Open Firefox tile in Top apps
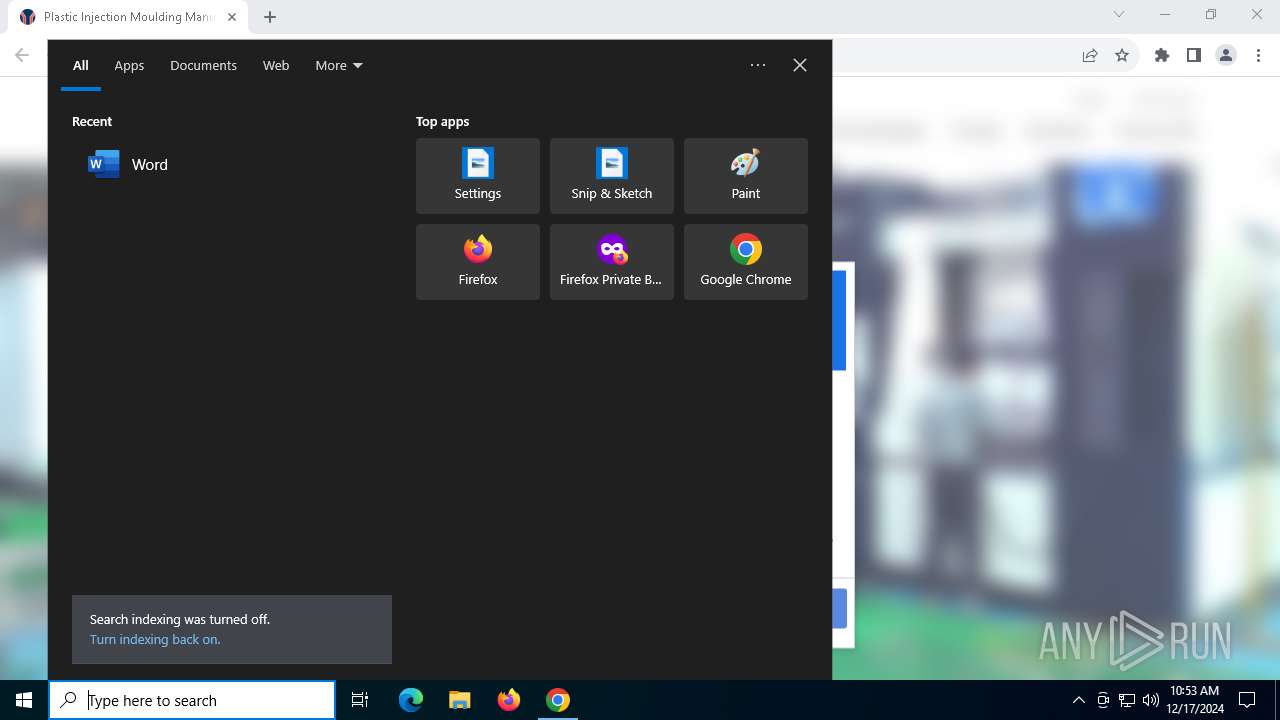 point(478,262)
